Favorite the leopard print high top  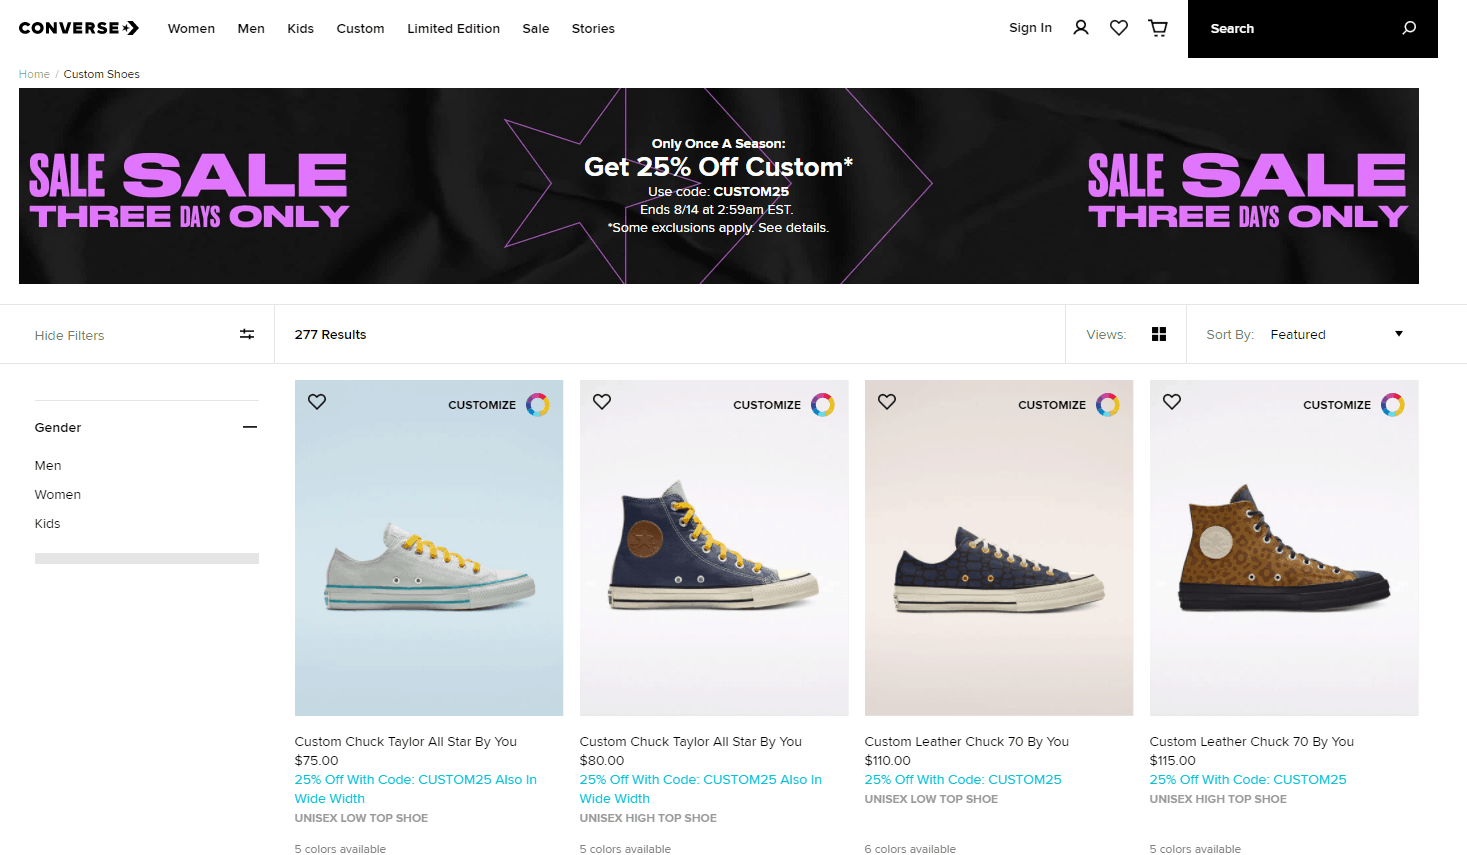coord(1172,401)
